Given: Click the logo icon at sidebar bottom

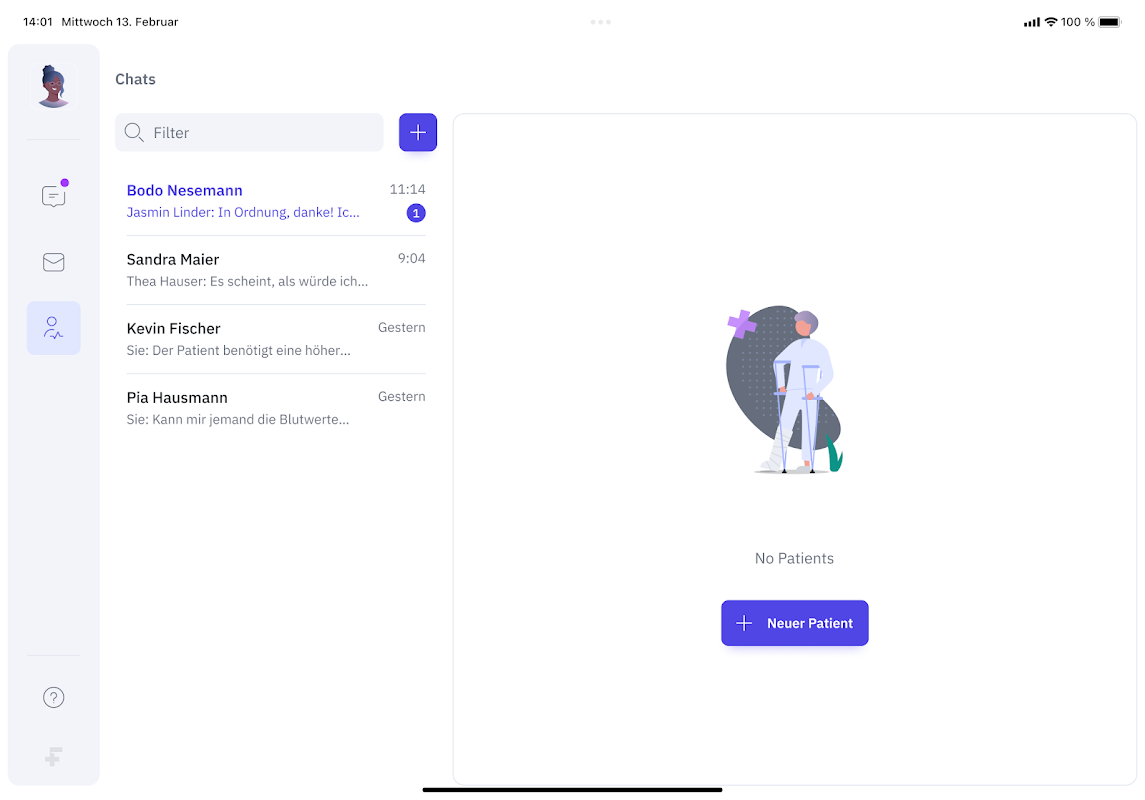Looking at the screenshot, I should click(53, 756).
